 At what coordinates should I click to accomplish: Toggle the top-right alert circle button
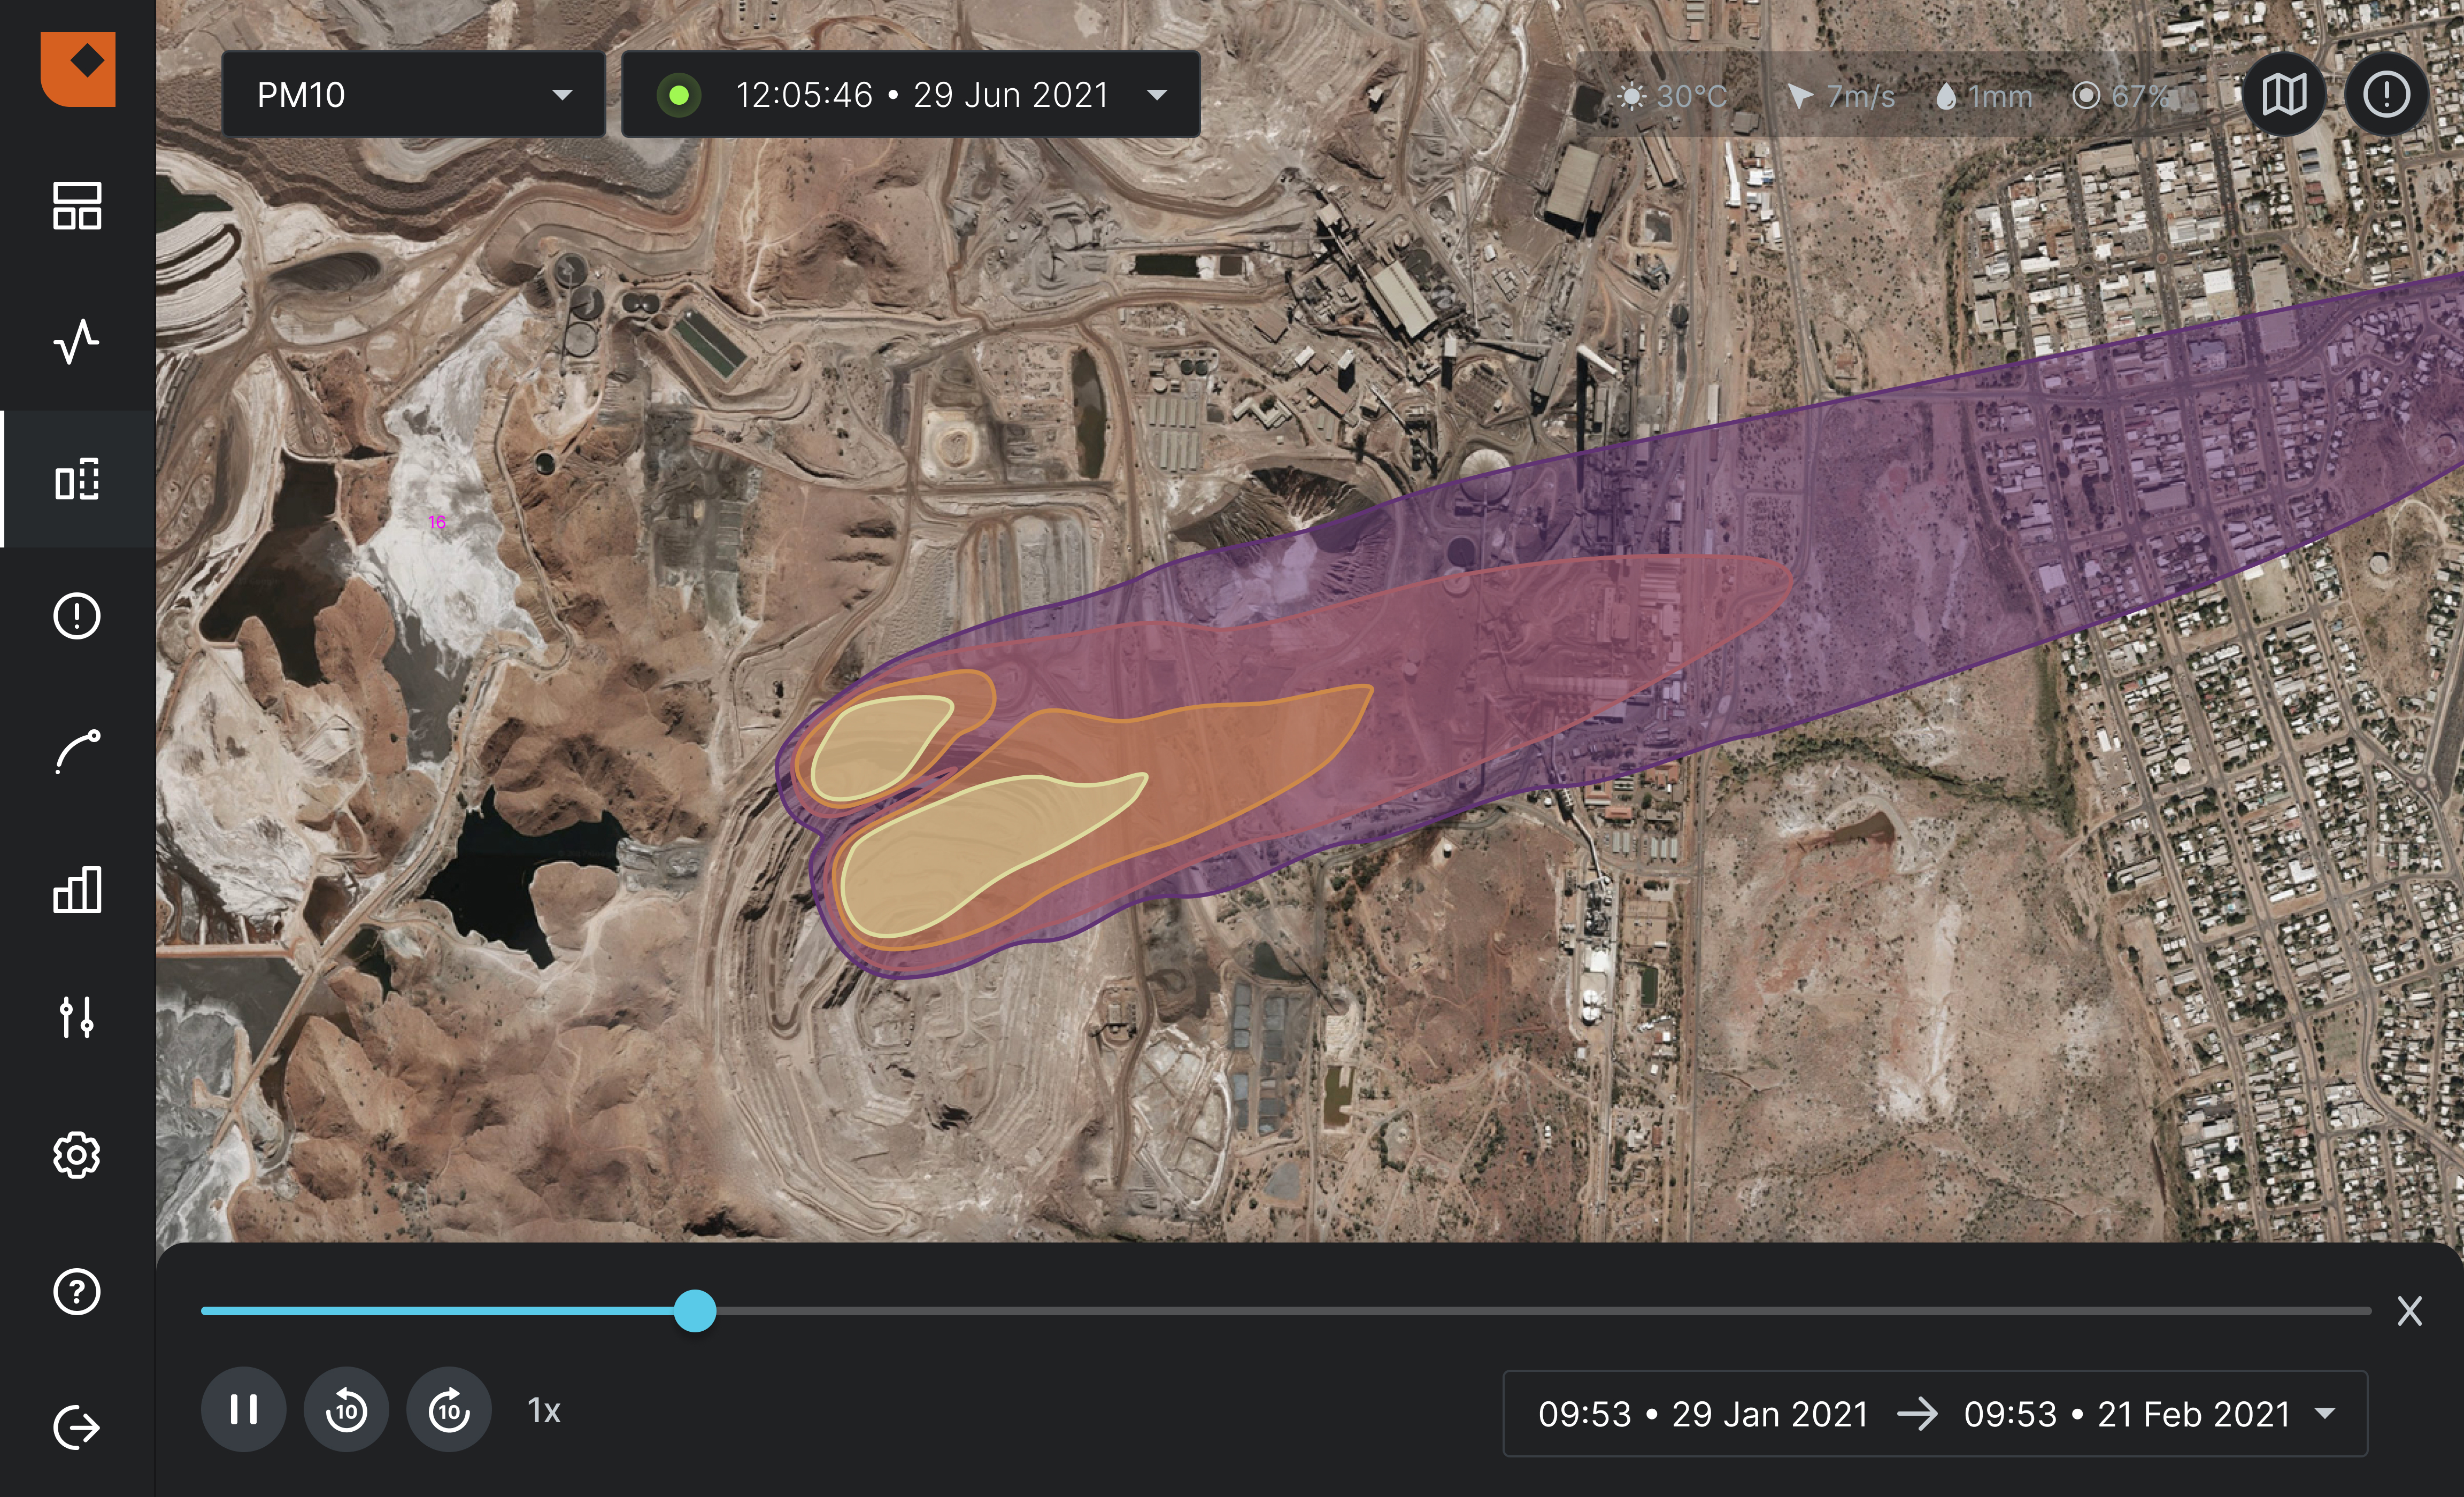(x=2386, y=96)
